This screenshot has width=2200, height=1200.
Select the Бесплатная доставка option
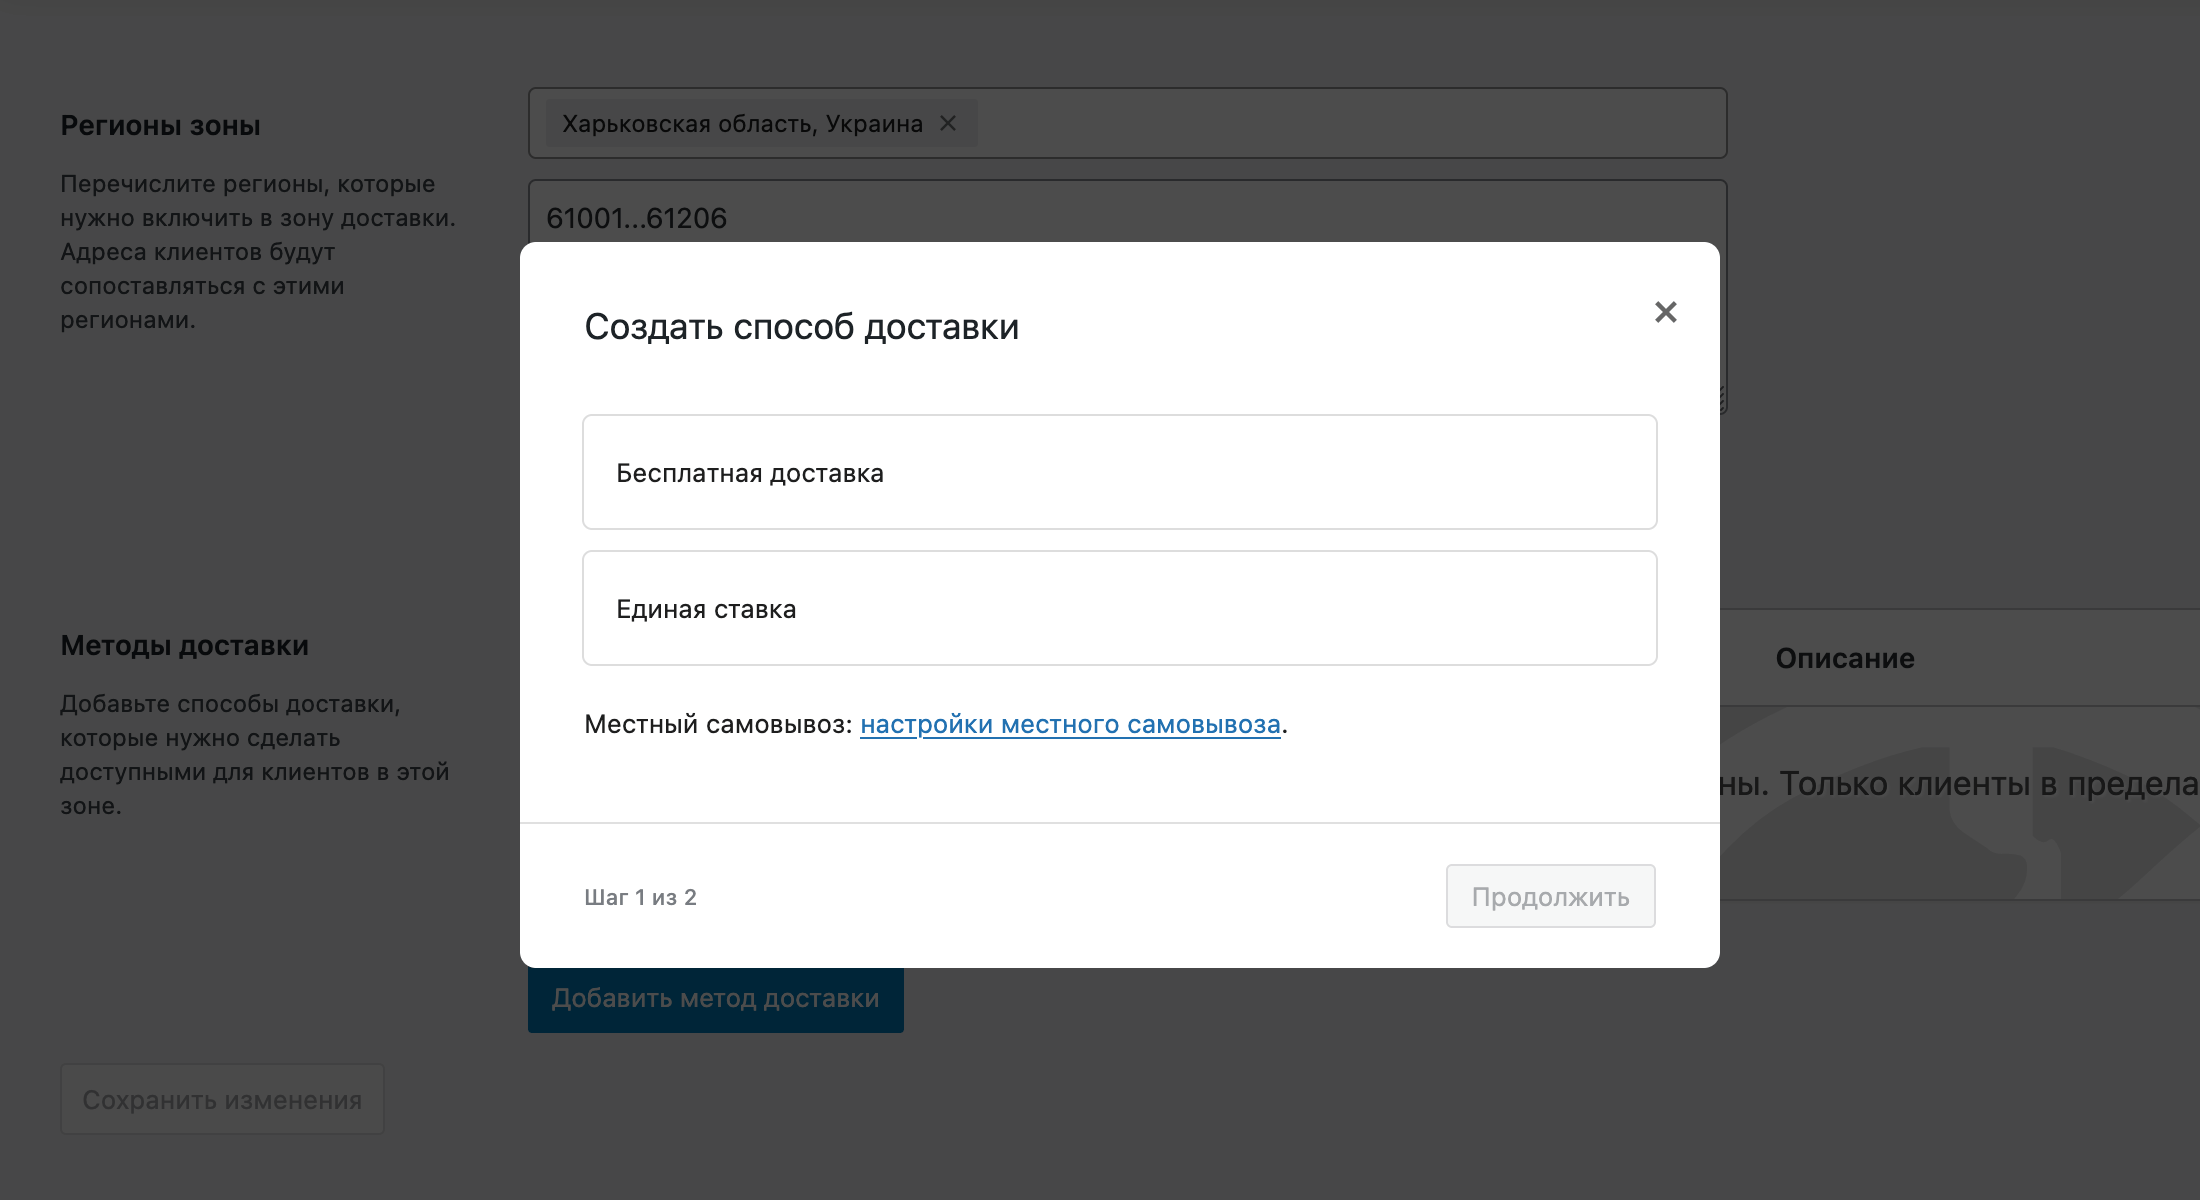click(1119, 472)
